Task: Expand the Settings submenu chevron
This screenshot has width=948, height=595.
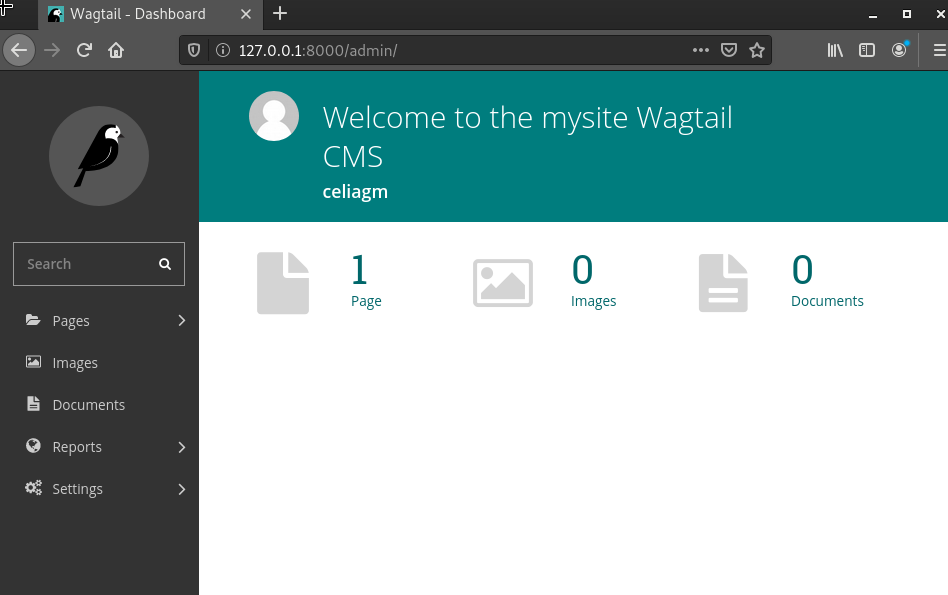Action: point(181,488)
